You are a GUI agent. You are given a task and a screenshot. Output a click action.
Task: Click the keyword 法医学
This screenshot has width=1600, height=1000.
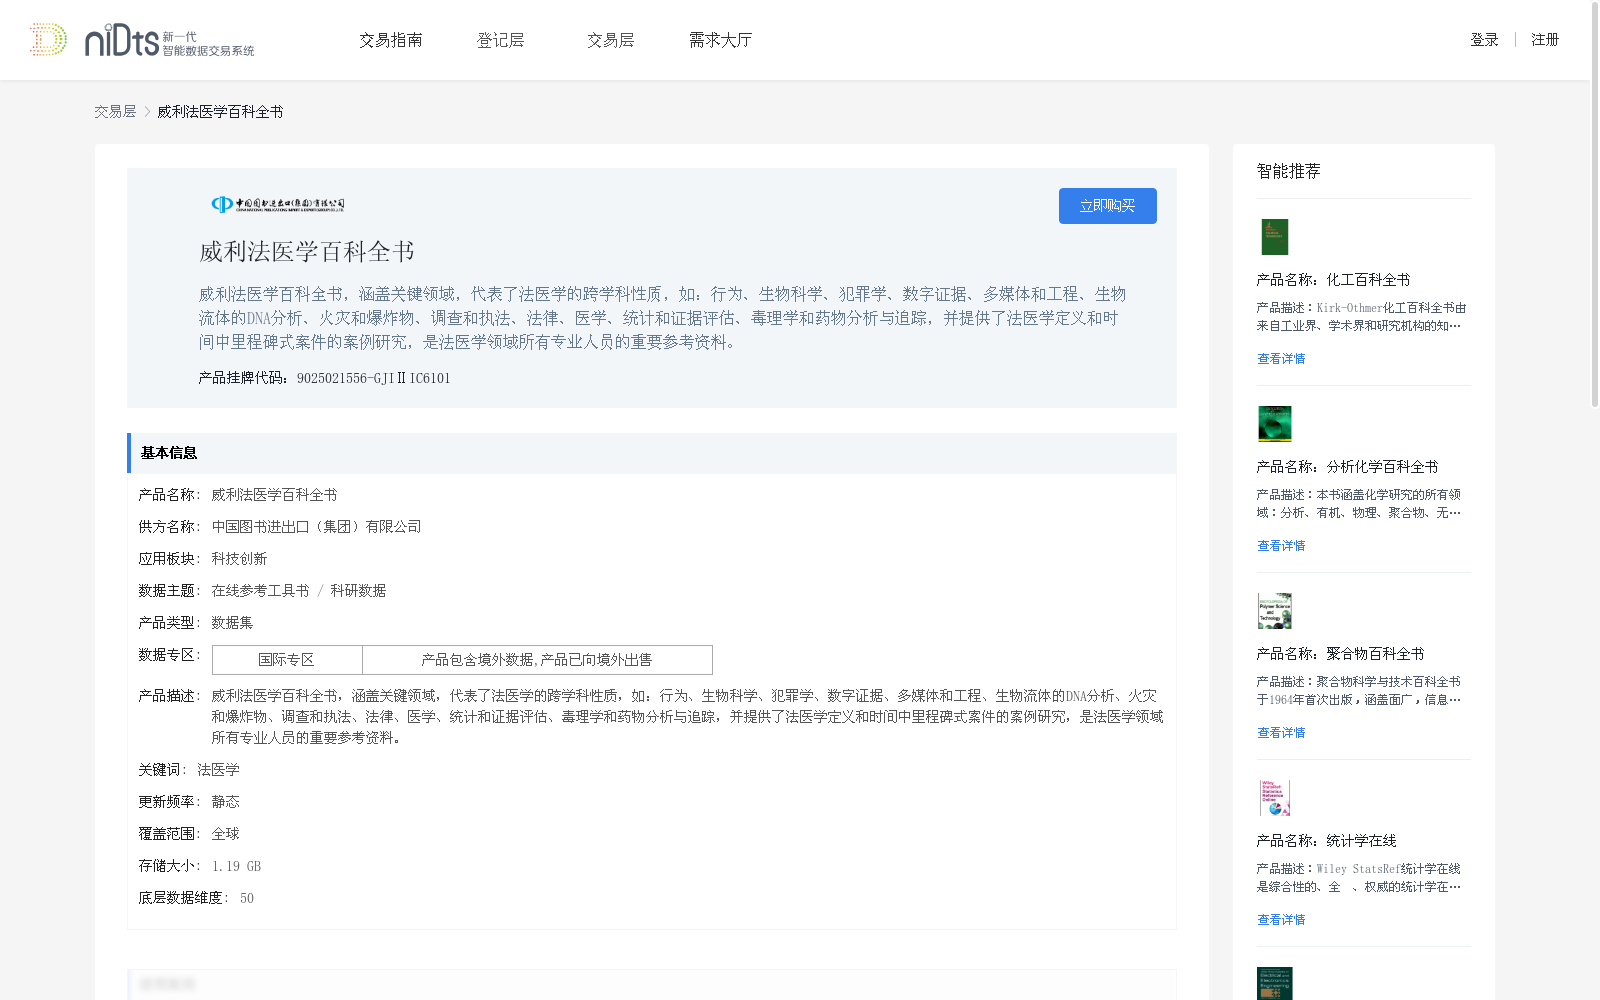pyautogui.click(x=218, y=770)
